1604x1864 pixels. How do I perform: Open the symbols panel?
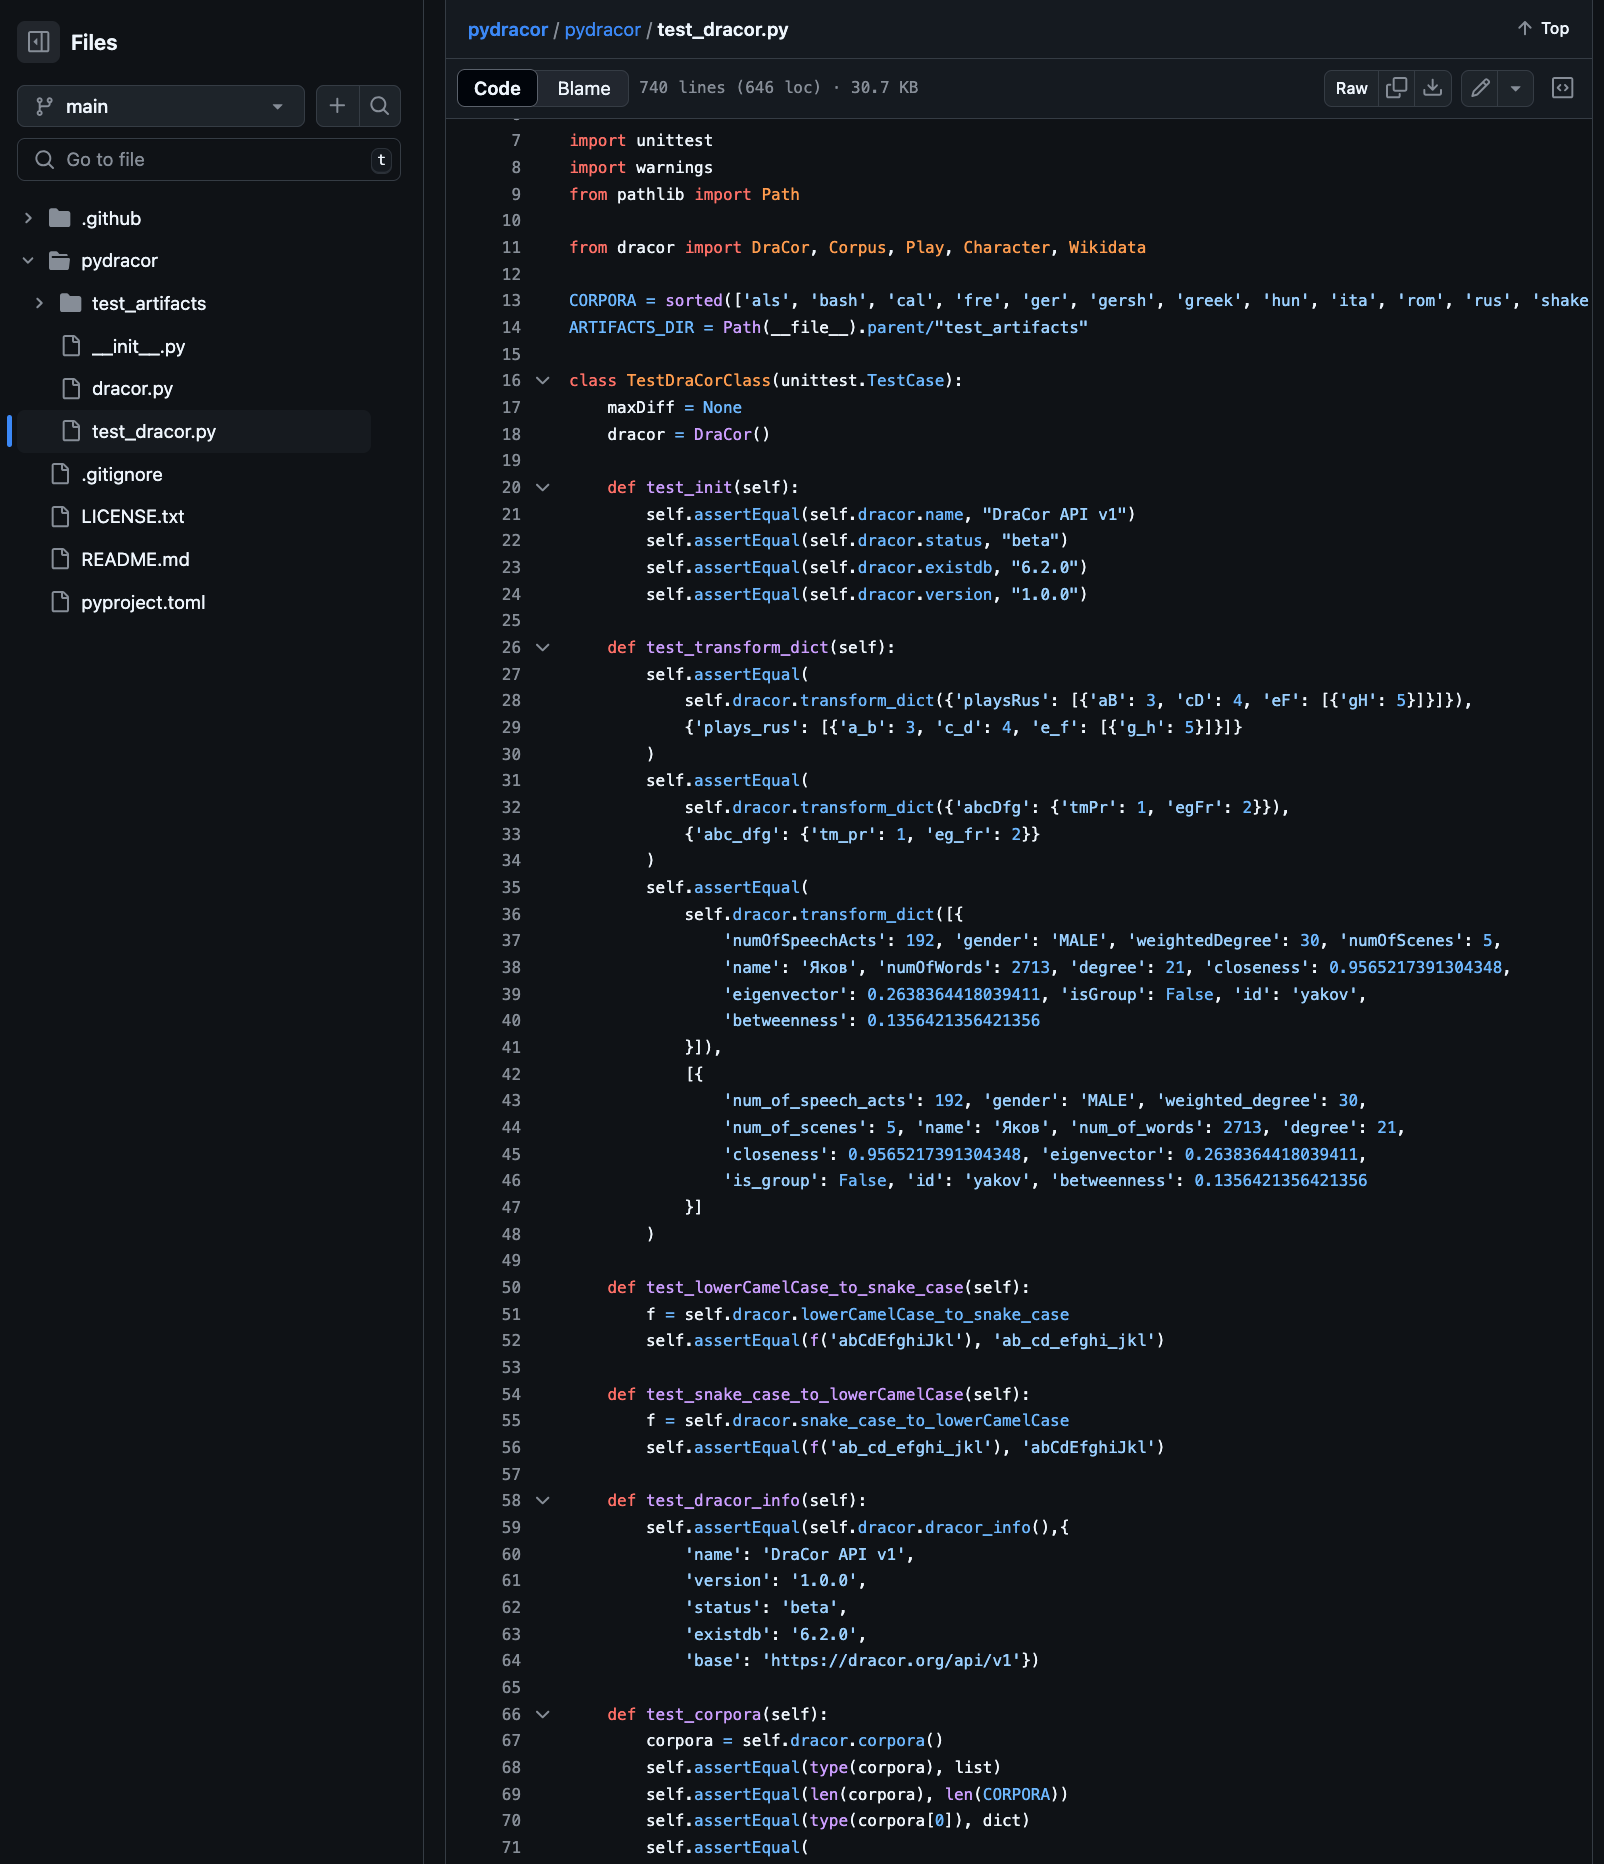1562,88
